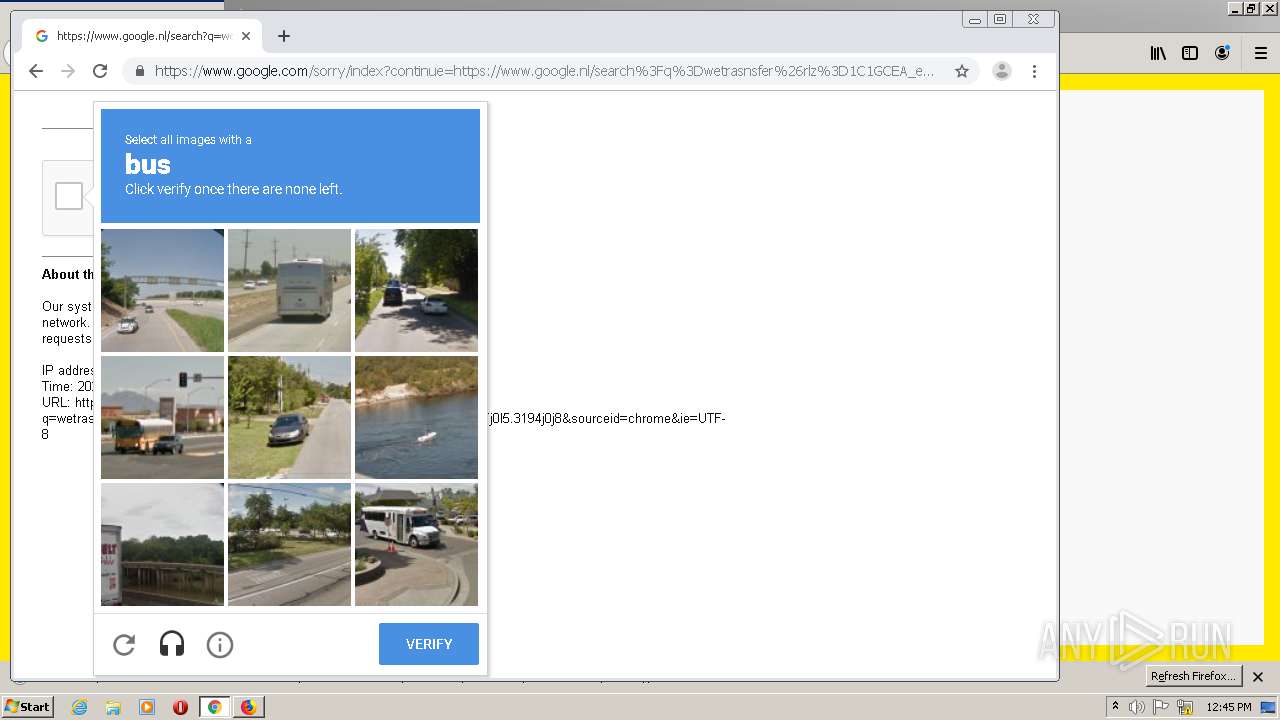Select tile with white coach bus rear
The width and height of the screenshot is (1280, 720).
(x=289, y=290)
